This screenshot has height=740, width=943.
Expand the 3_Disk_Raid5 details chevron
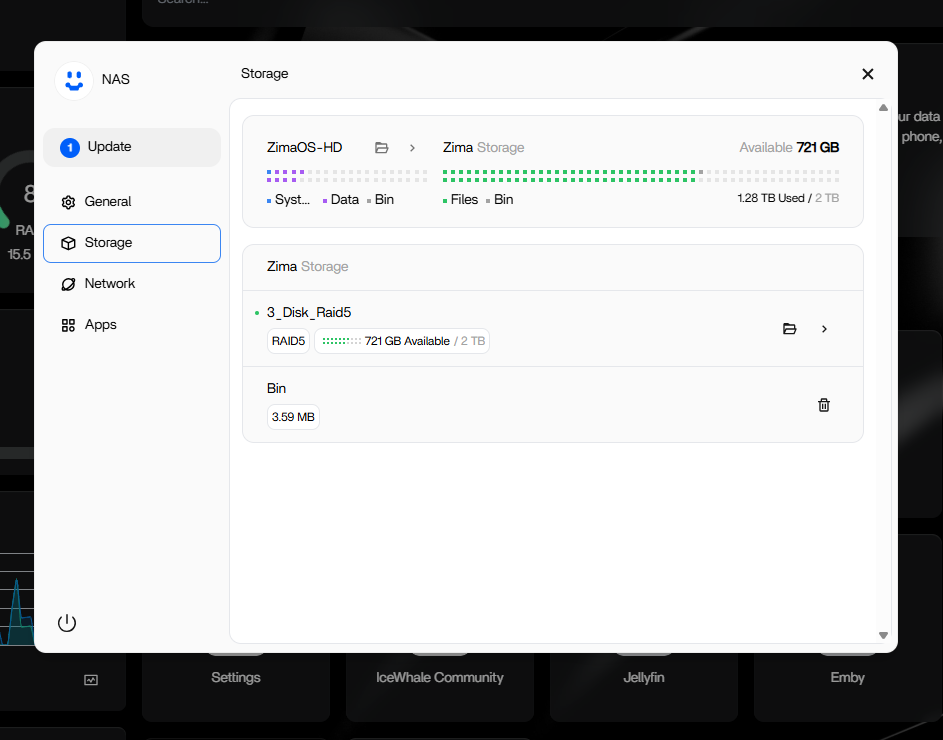[824, 329]
